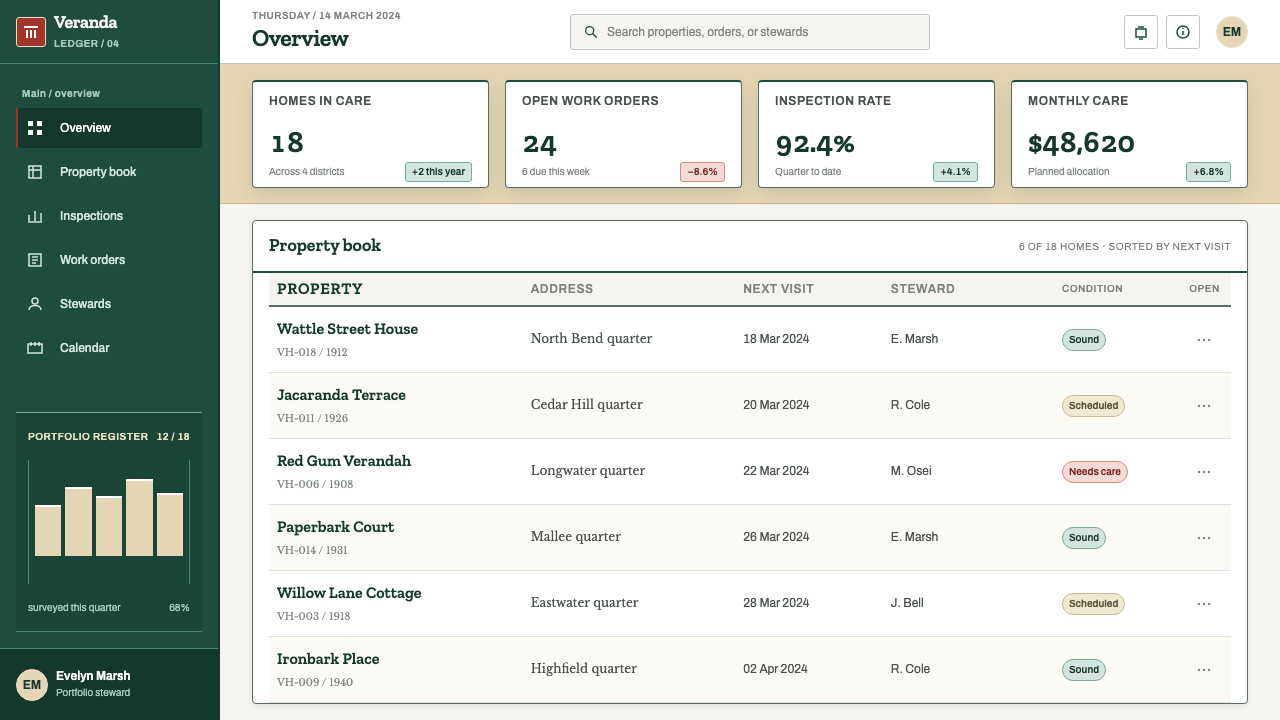Image resolution: width=1280 pixels, height=720 pixels.
Task: Click steward J. Bell in the table
Action: pyautogui.click(x=907, y=603)
